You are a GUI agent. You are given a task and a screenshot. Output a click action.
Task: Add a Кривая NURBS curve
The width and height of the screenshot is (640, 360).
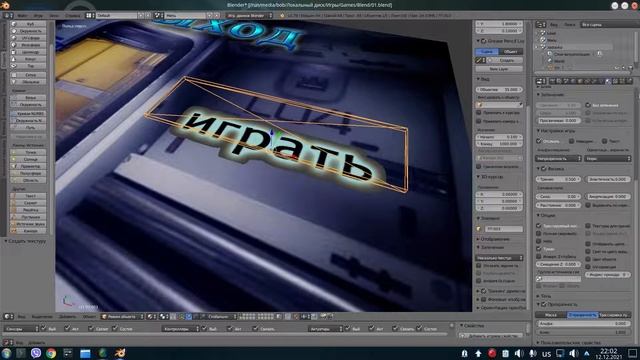pos(29,113)
